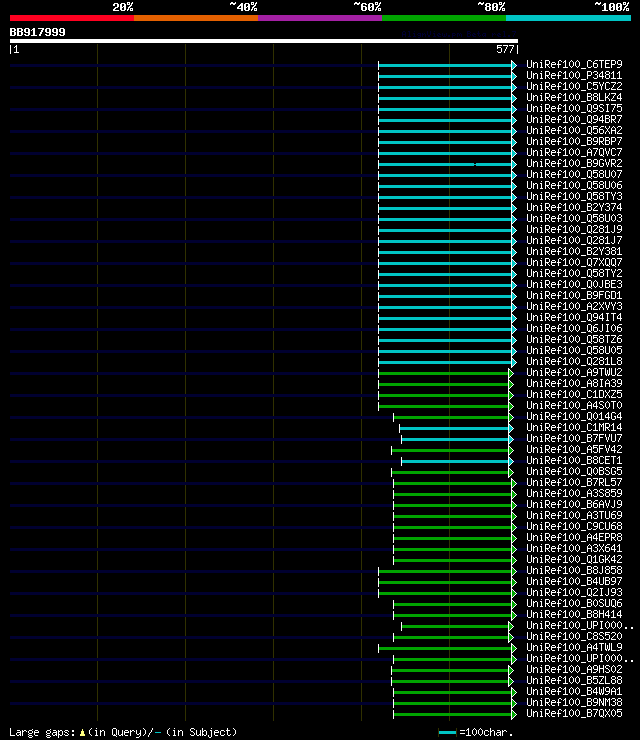The width and height of the screenshot is (640, 740).
Task: Select the UniRef100_Q94IT4 label
Action: click(574, 318)
